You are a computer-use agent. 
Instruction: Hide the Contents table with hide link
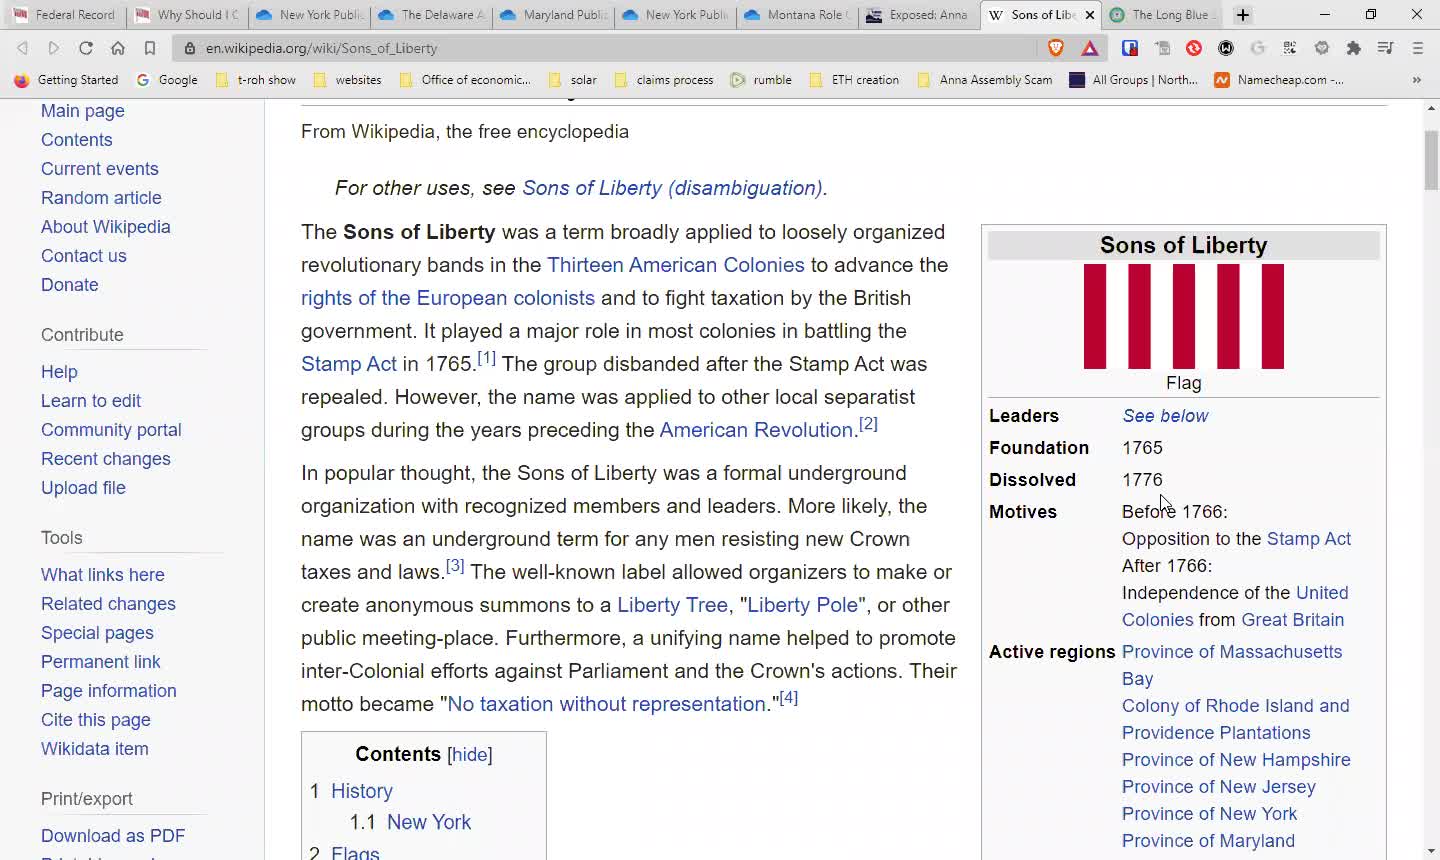click(470, 755)
